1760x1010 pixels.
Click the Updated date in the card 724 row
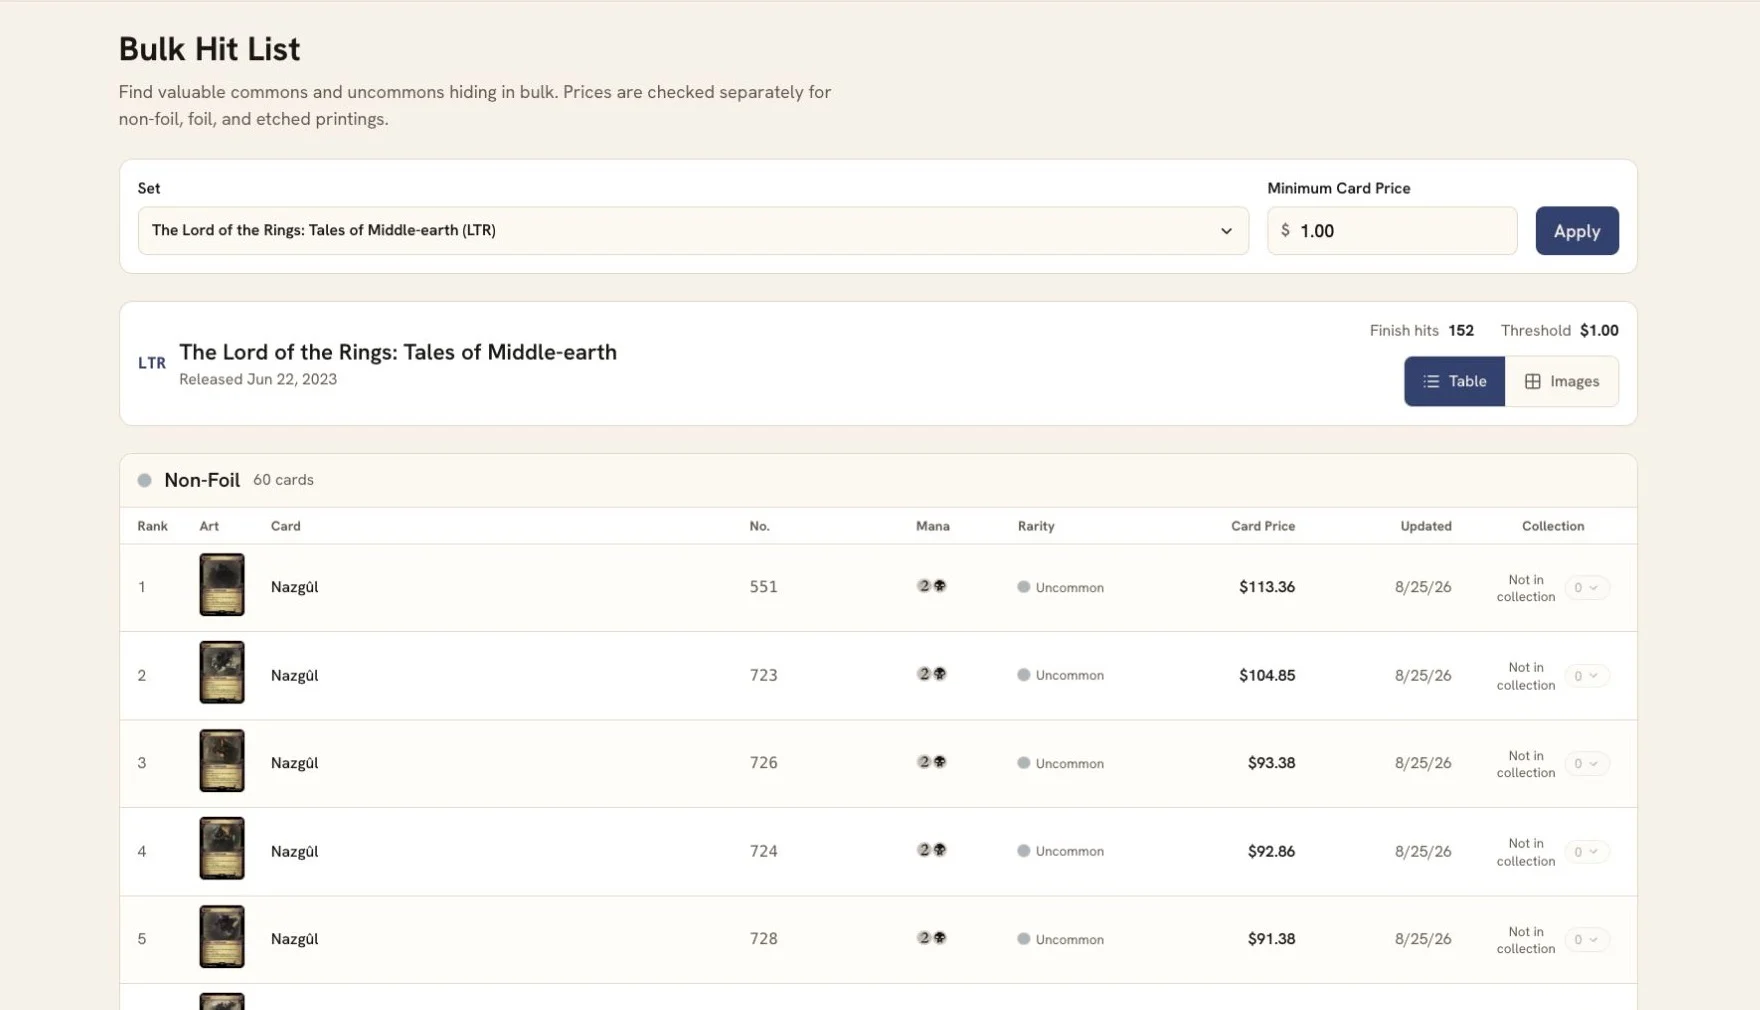tap(1423, 851)
